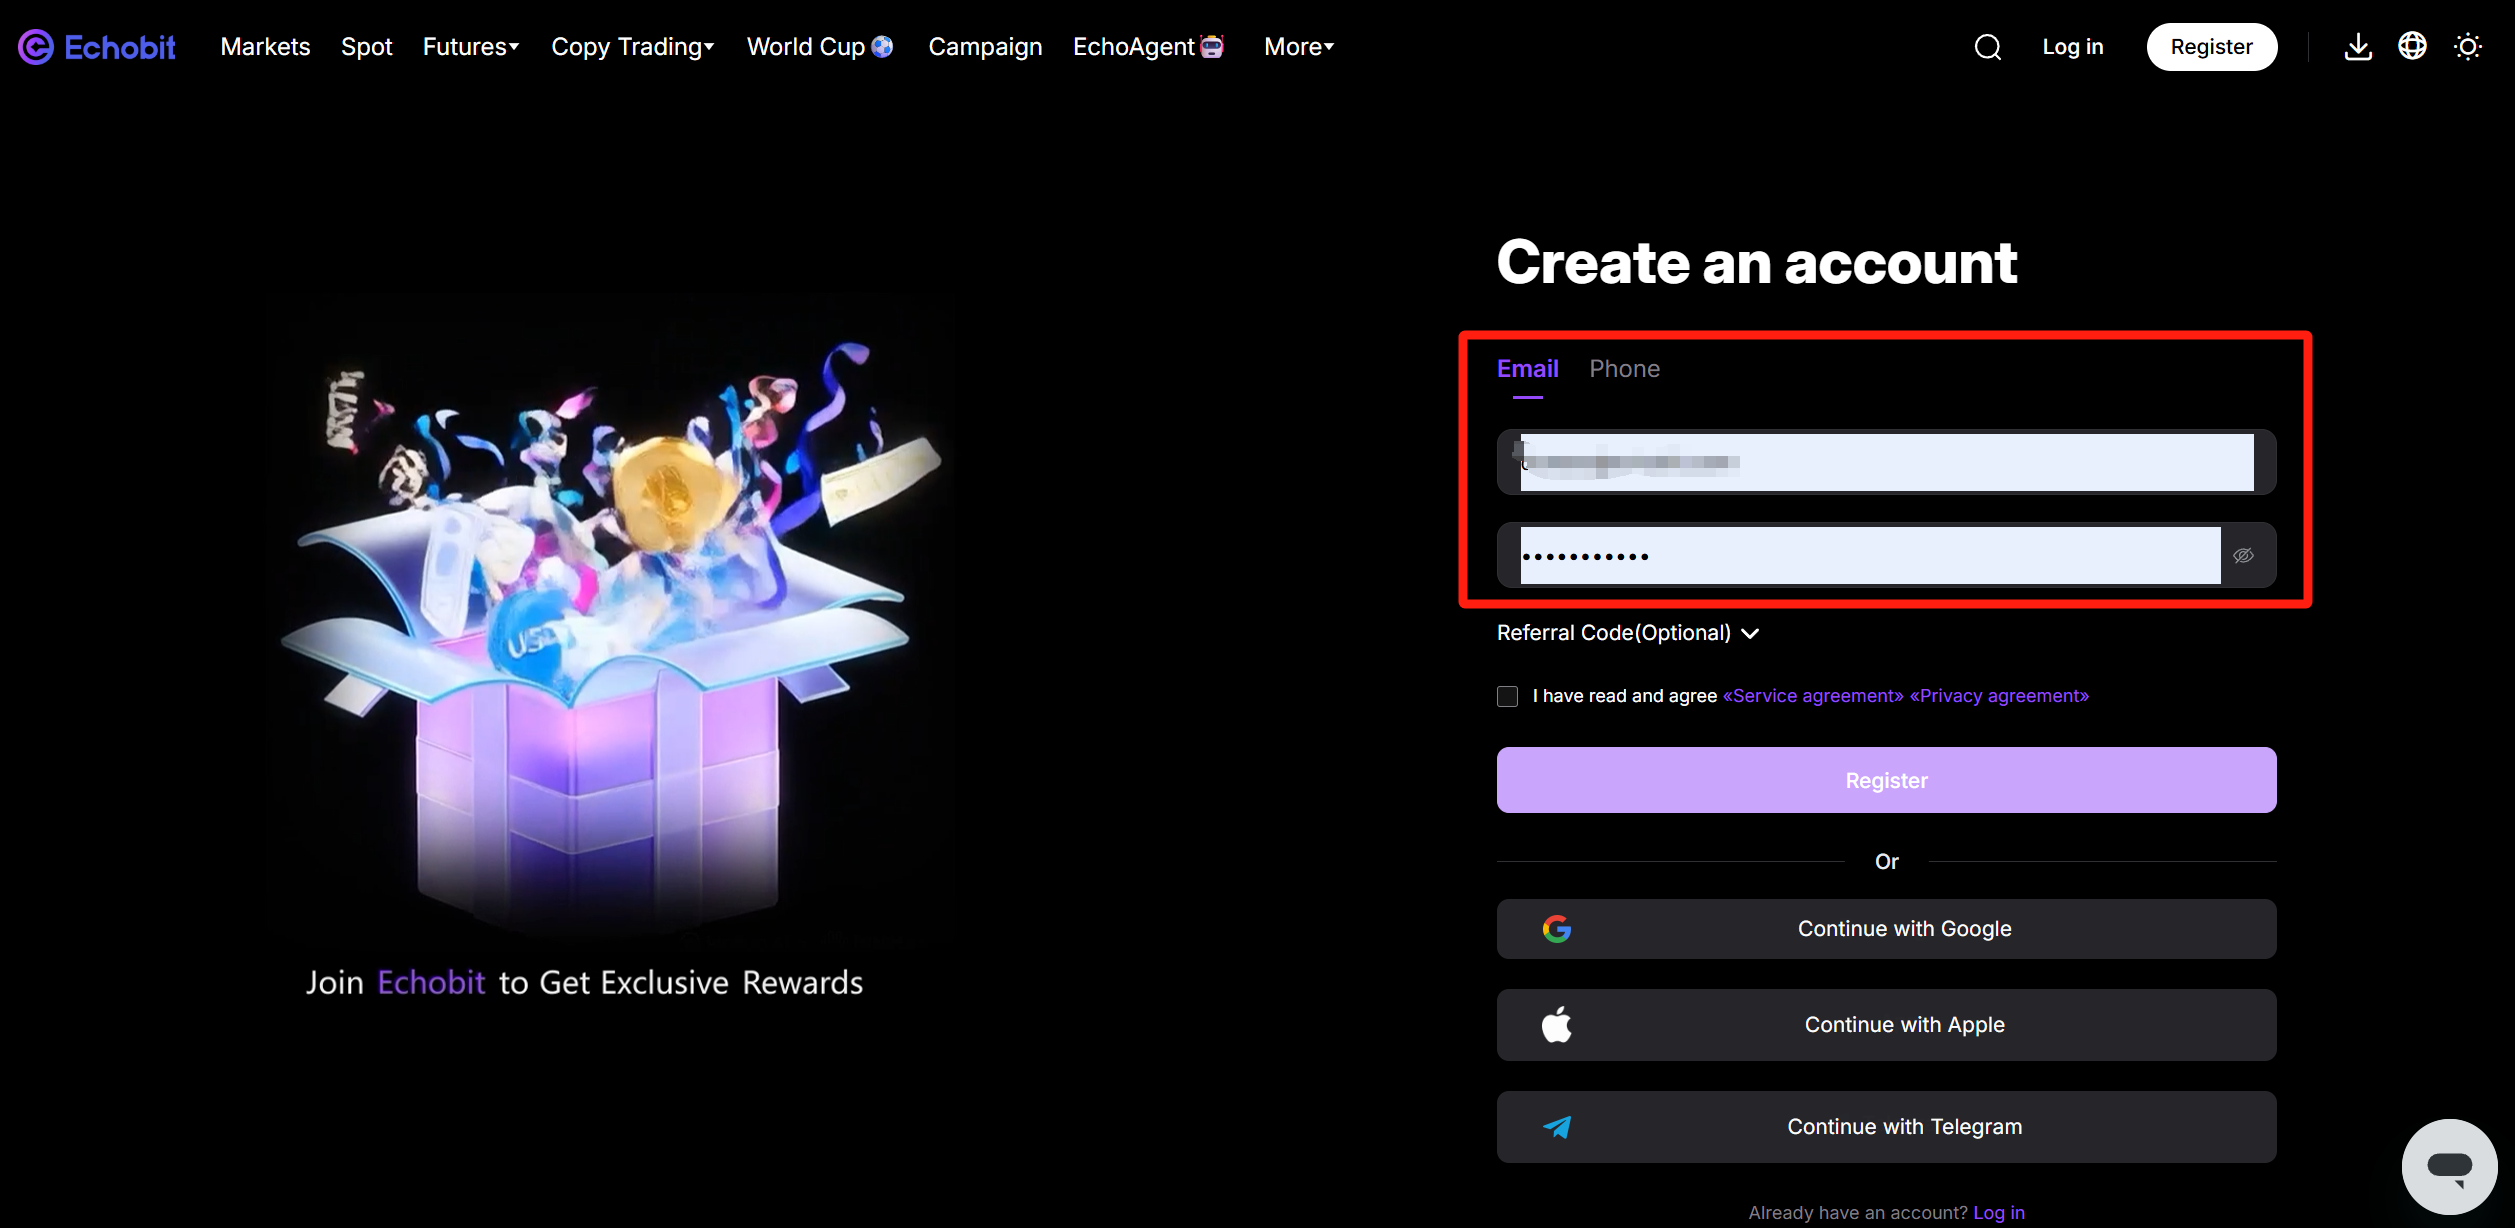This screenshot has height=1228, width=2515.
Task: Show password via the eye icon
Action: 2243,555
